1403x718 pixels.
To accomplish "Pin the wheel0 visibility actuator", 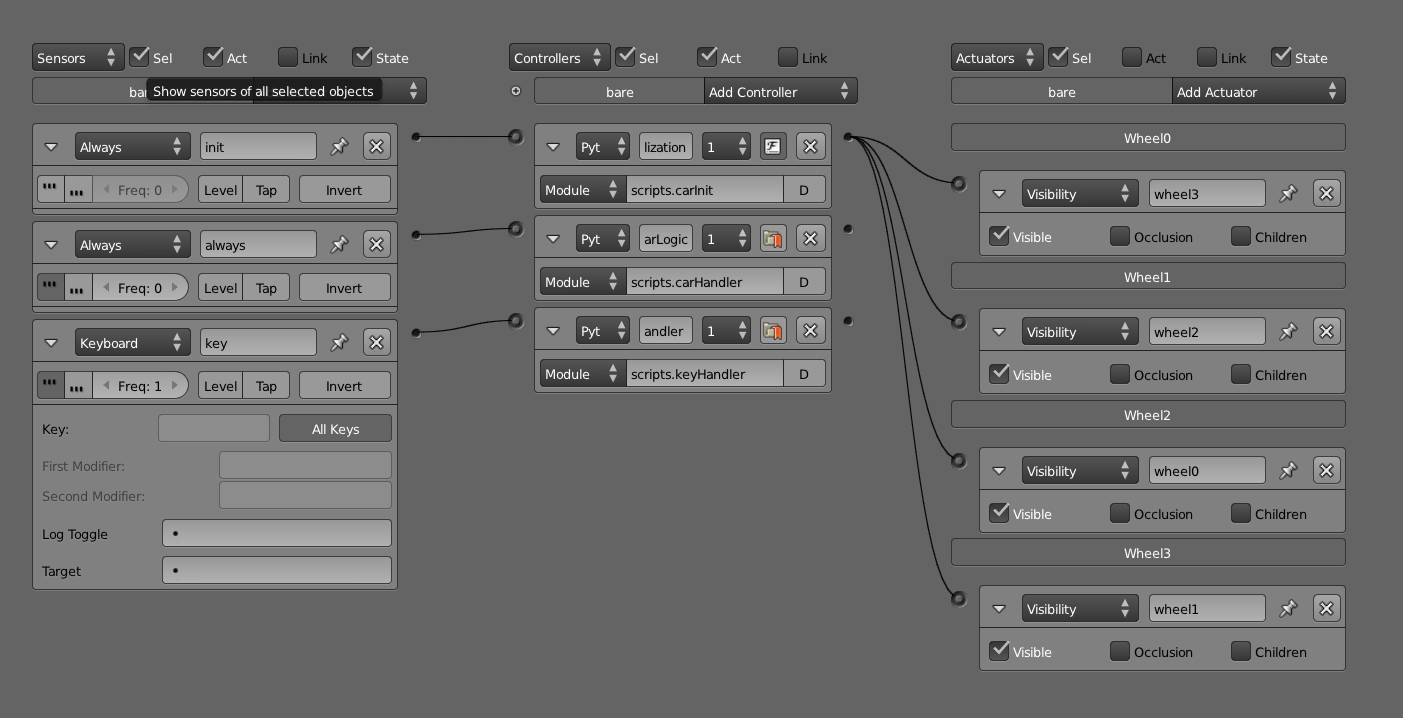I will (1288, 470).
